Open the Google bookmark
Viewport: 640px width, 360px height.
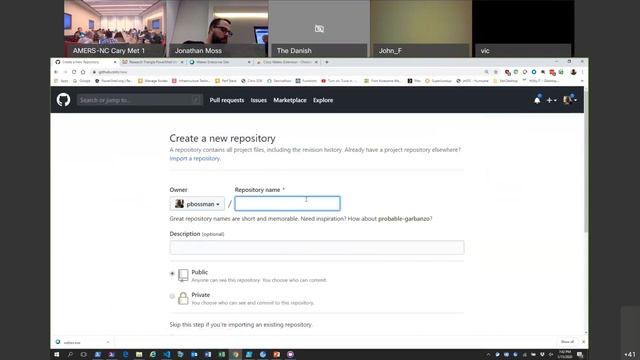tap(82, 81)
